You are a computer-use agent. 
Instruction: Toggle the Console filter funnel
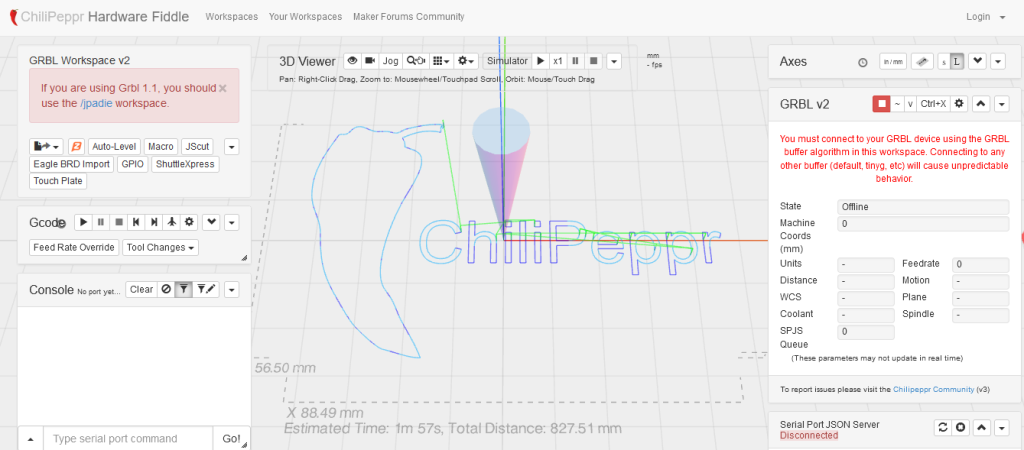click(184, 289)
